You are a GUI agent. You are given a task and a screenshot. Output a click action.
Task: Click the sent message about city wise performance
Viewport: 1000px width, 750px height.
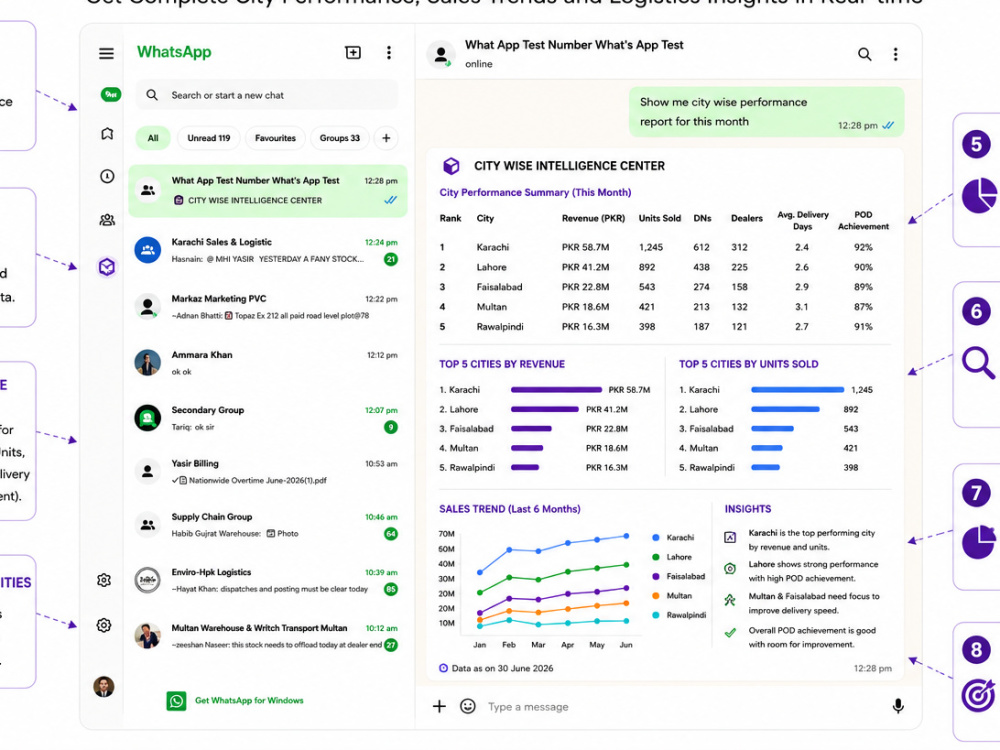pos(767,112)
